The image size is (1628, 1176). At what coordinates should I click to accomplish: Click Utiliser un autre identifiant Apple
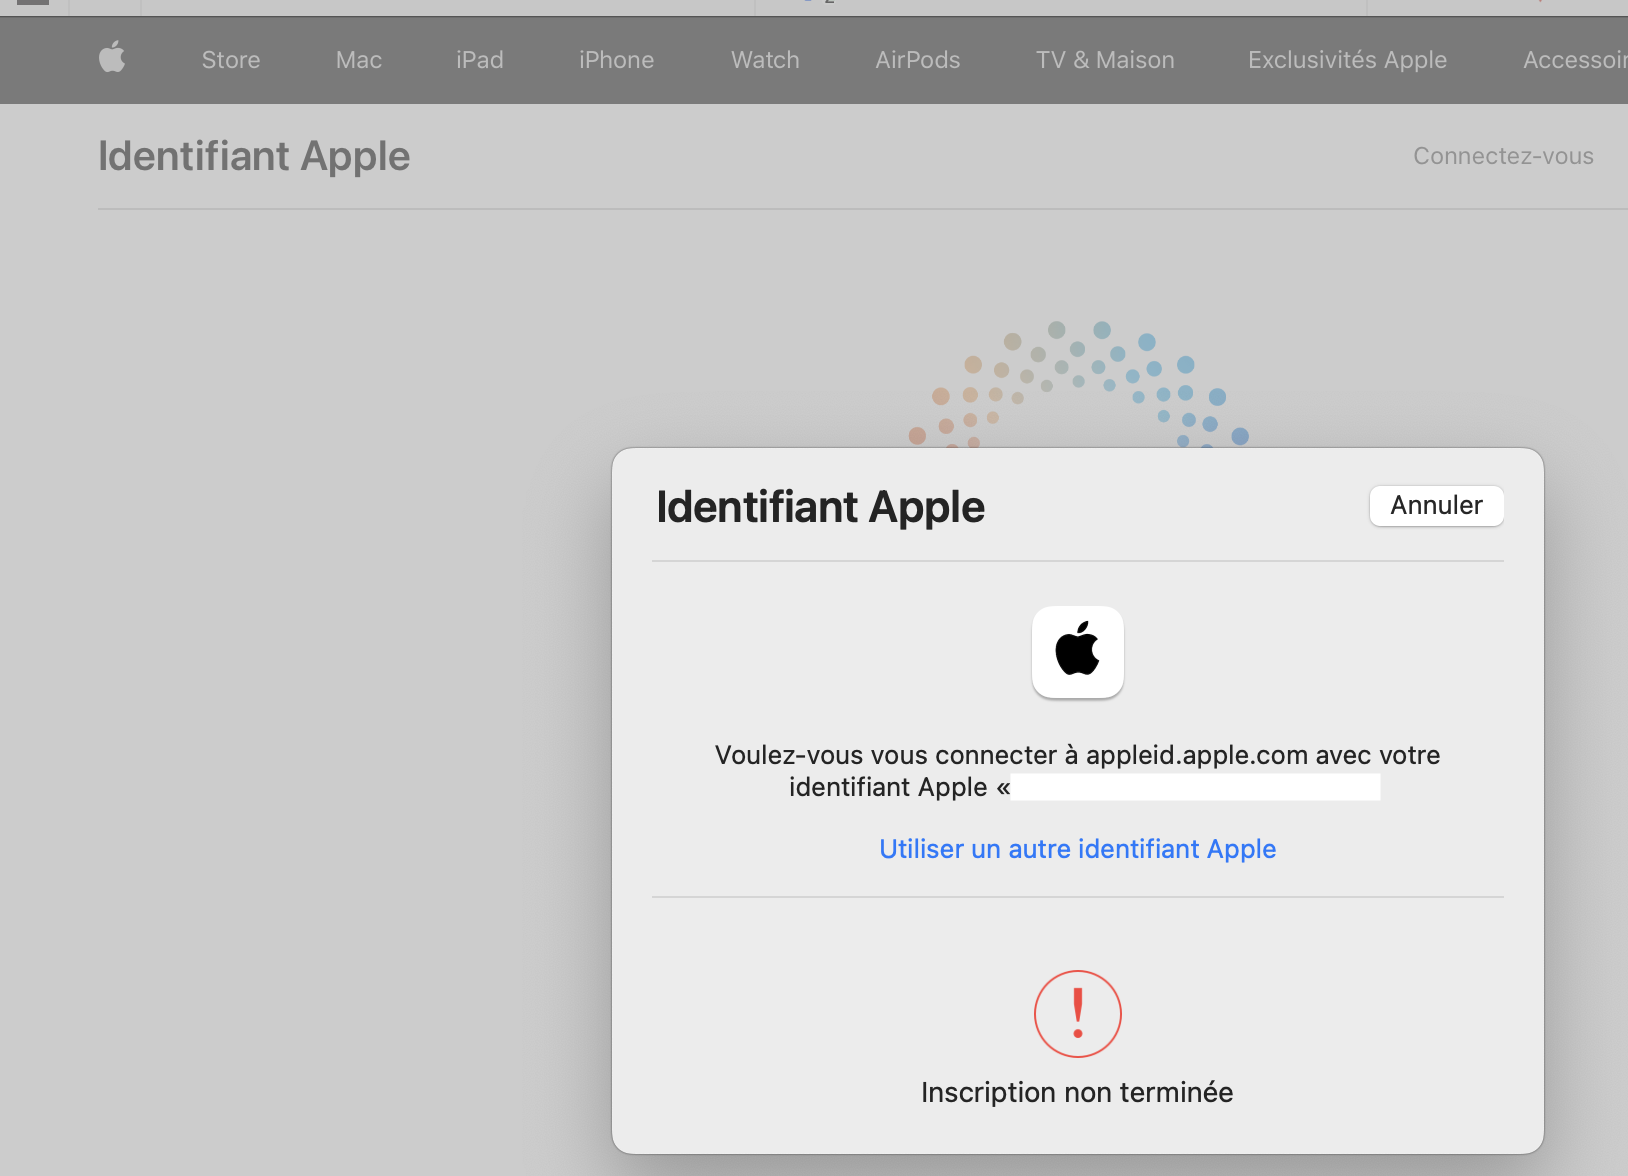(x=1077, y=849)
